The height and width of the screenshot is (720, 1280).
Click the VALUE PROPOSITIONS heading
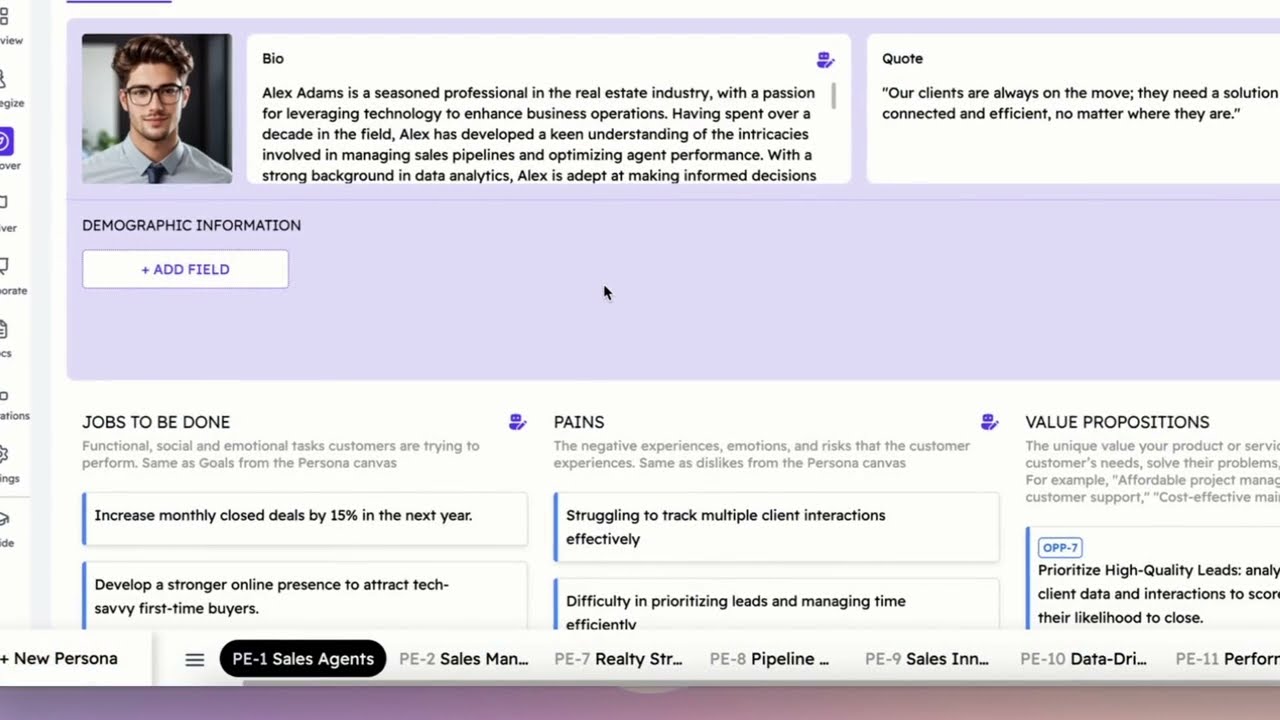[1117, 422]
